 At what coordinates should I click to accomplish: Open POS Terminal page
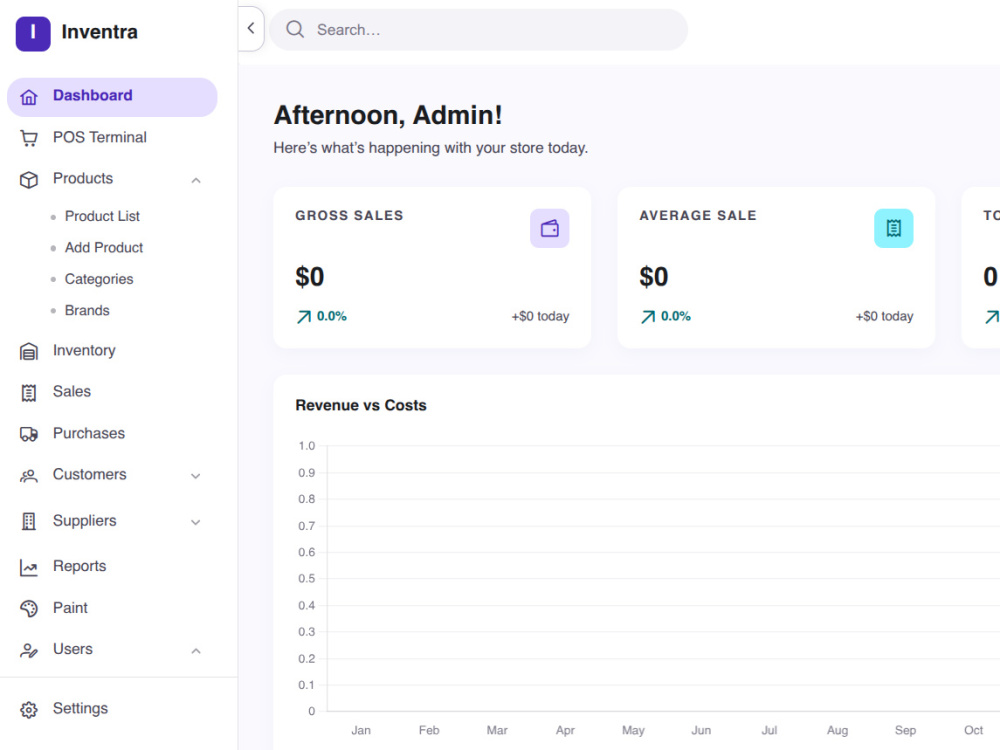click(x=112, y=138)
